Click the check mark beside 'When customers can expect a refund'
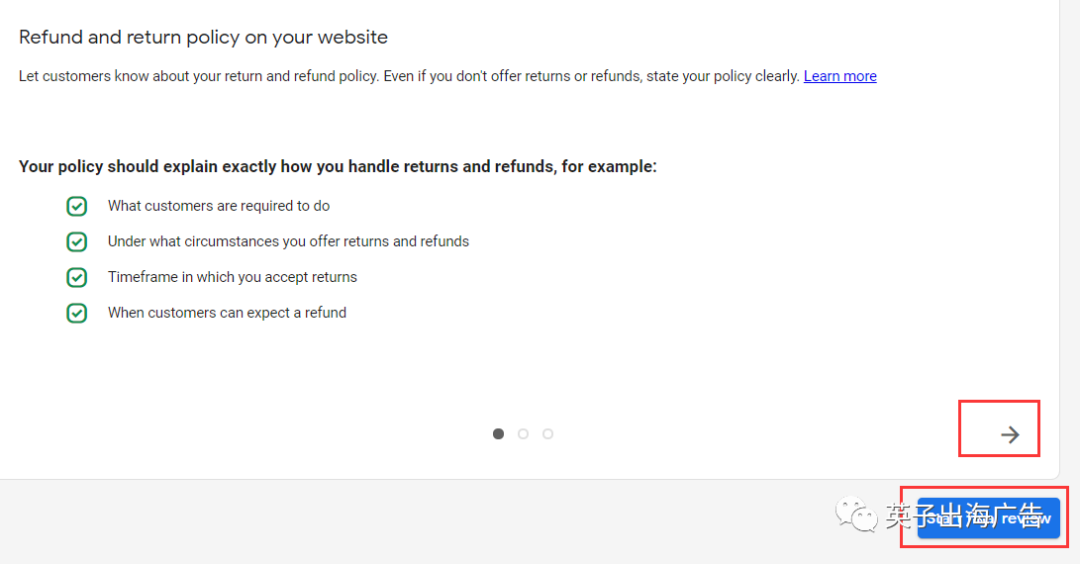The width and height of the screenshot is (1080, 564). tap(76, 313)
